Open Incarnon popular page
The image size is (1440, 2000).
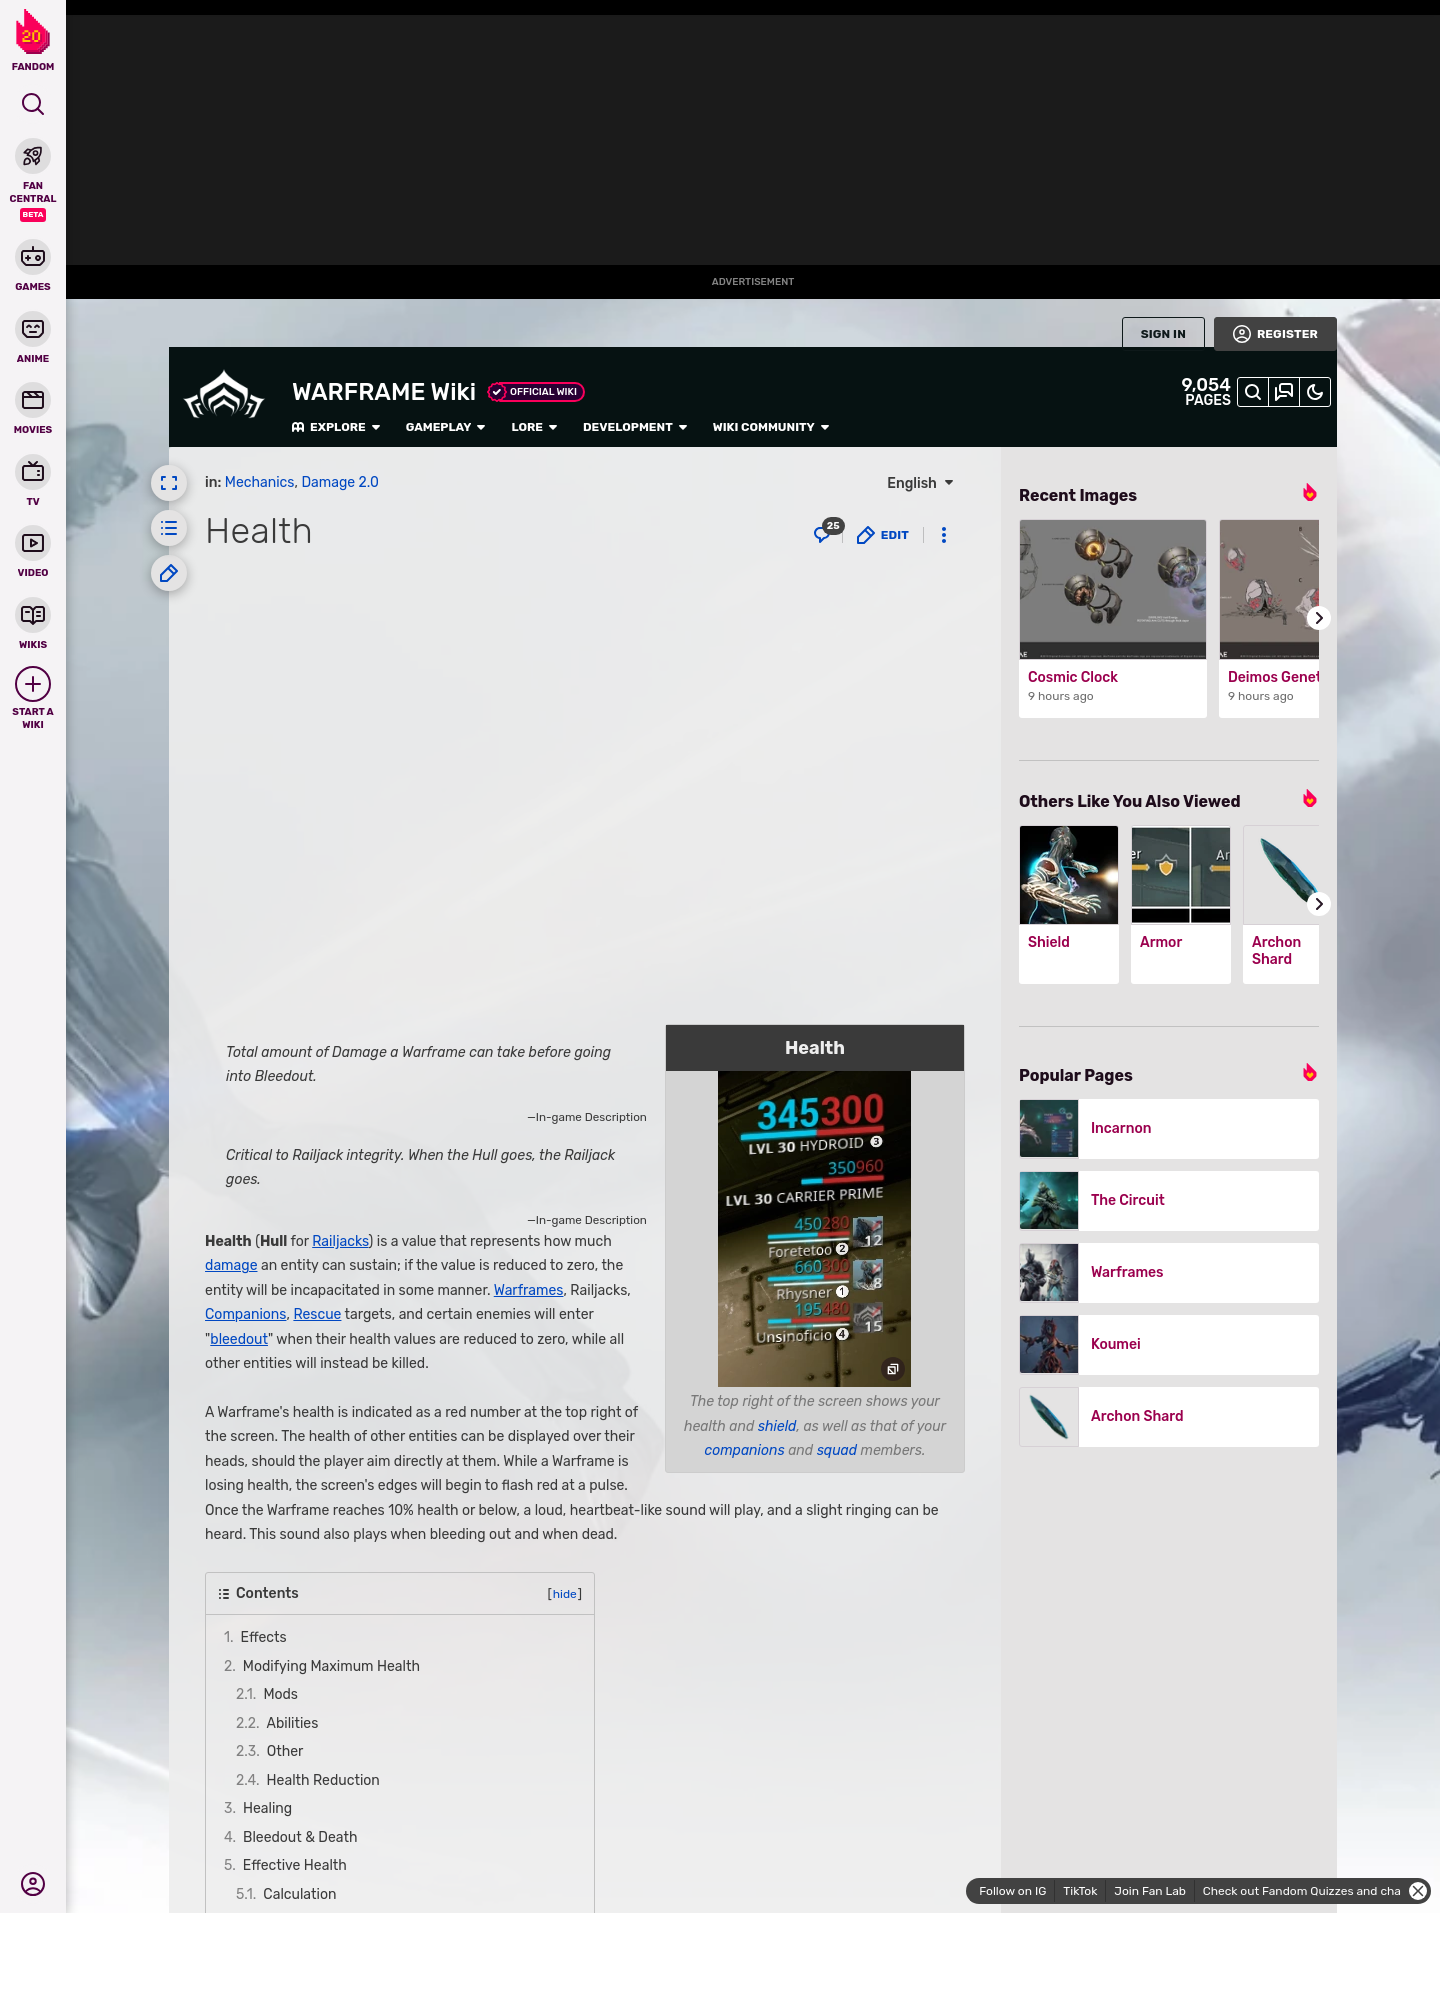tap(1169, 1129)
